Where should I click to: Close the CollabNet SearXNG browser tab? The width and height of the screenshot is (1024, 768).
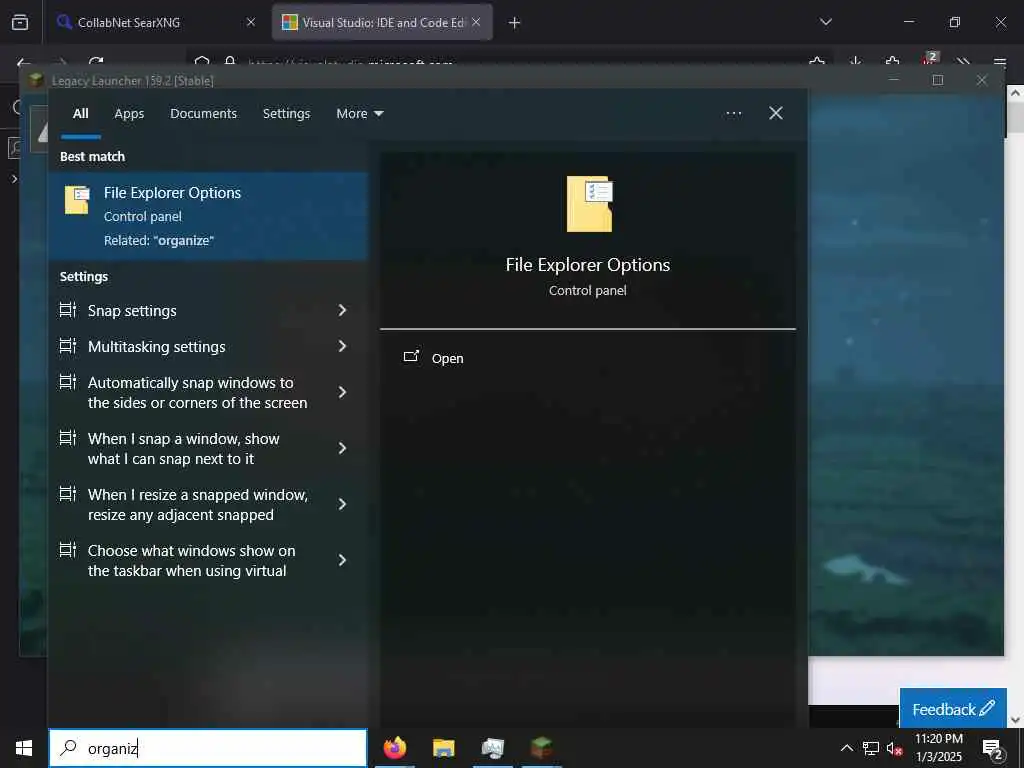click(x=251, y=22)
